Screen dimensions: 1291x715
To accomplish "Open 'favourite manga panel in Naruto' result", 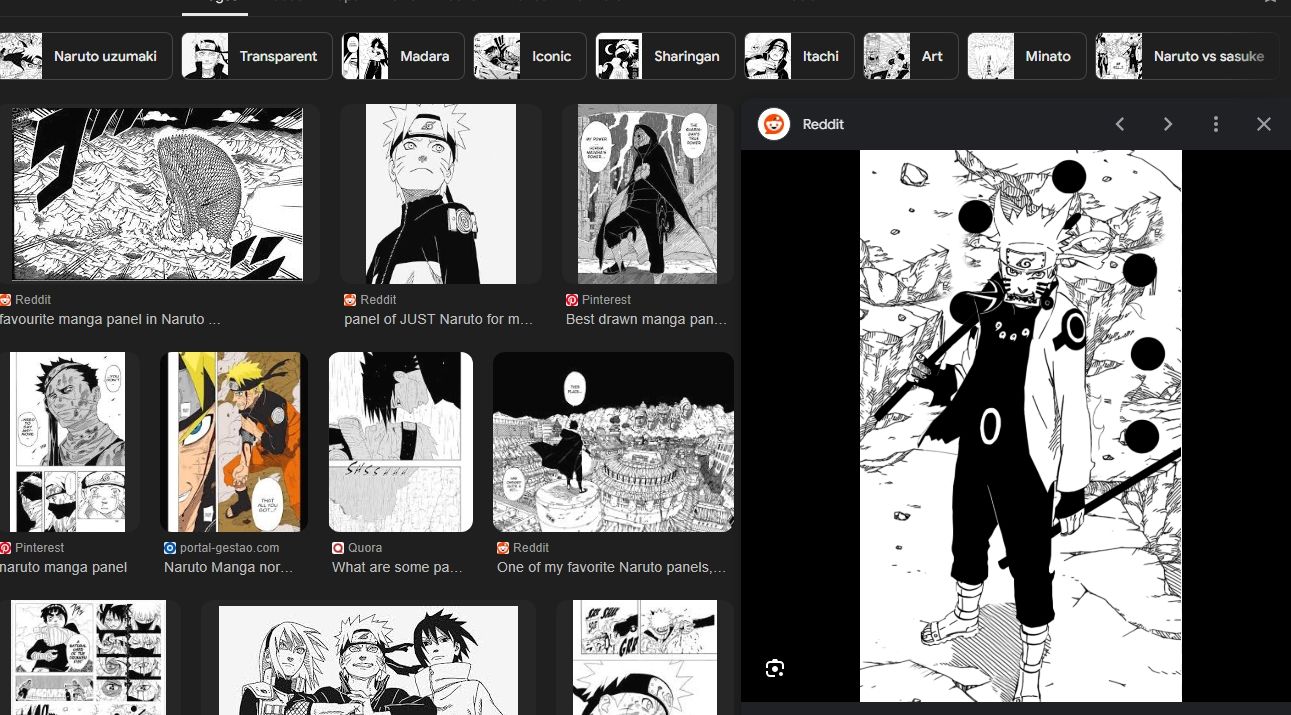I will point(110,320).
